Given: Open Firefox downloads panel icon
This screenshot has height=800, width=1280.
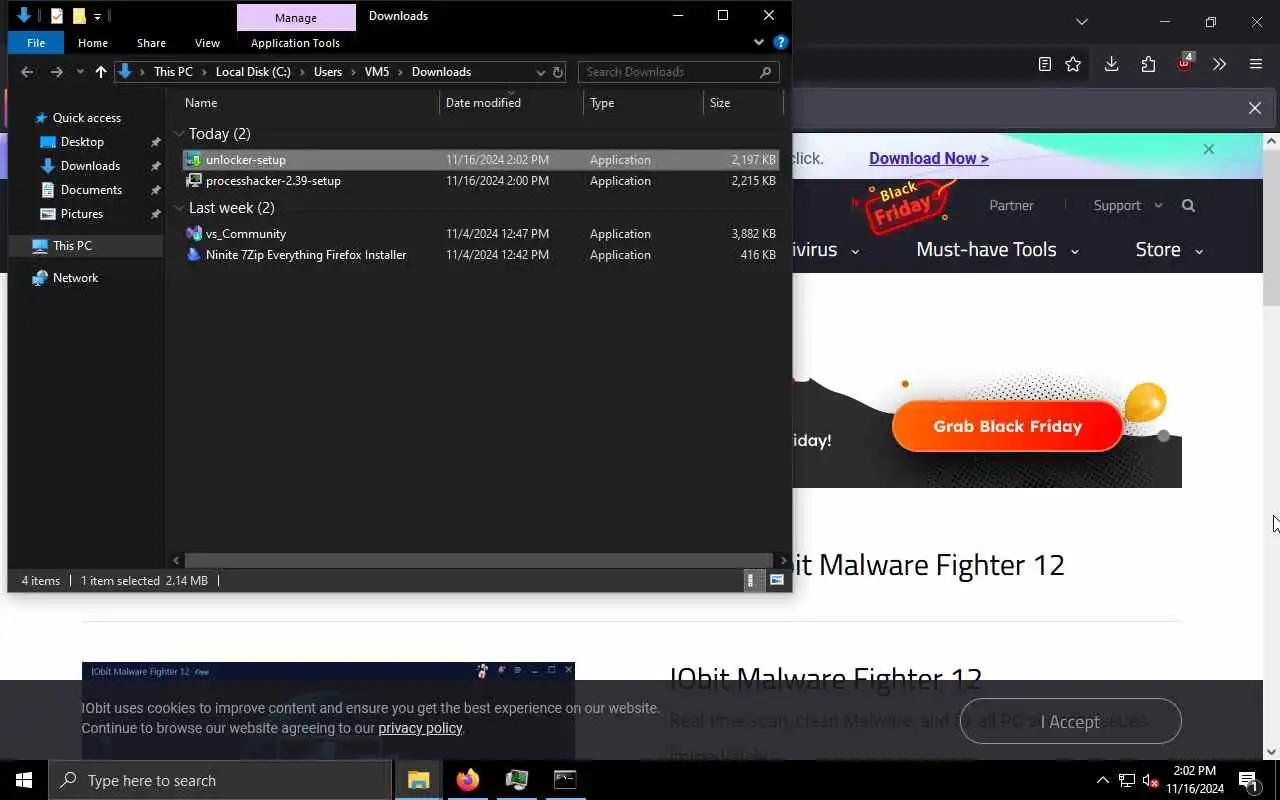Looking at the screenshot, I should pyautogui.click(x=1111, y=64).
